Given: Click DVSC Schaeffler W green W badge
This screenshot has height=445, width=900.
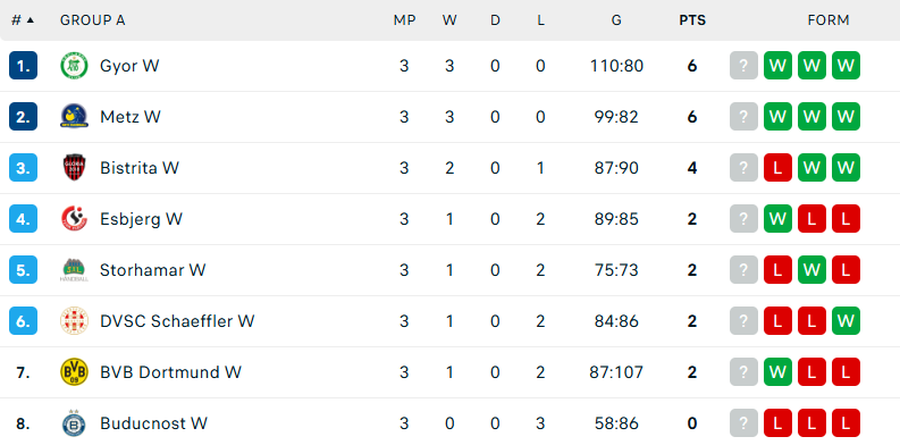Looking at the screenshot, I should click(x=845, y=321).
